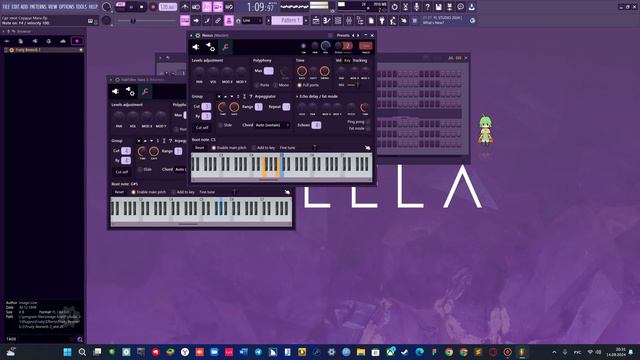This screenshot has height=360, width=640.
Task: Select the browser cloud tab icon
Action: [62, 41]
